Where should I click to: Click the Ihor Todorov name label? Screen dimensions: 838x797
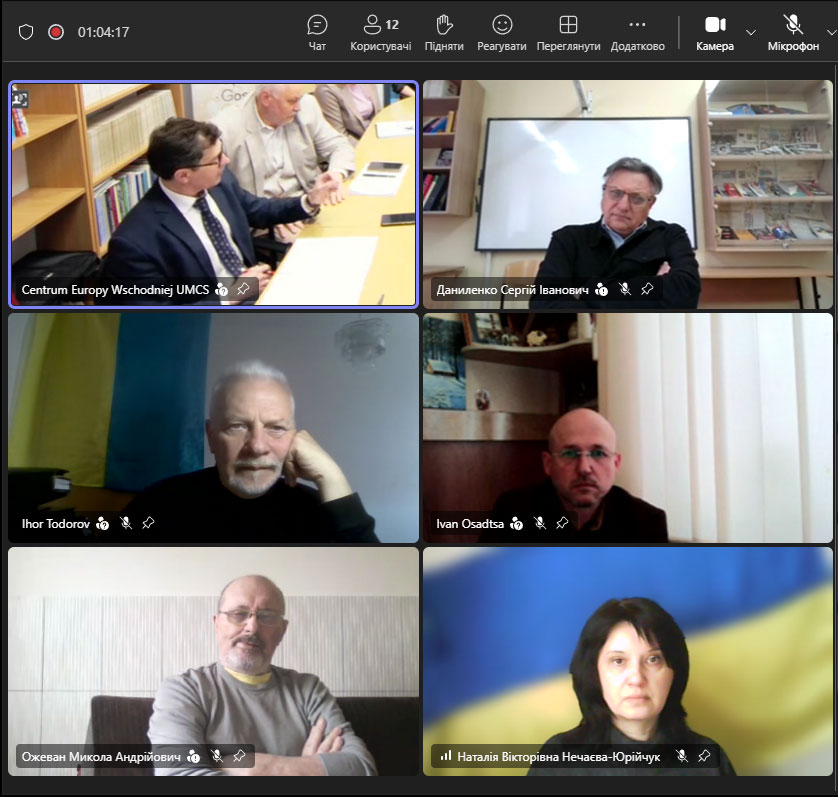56,523
